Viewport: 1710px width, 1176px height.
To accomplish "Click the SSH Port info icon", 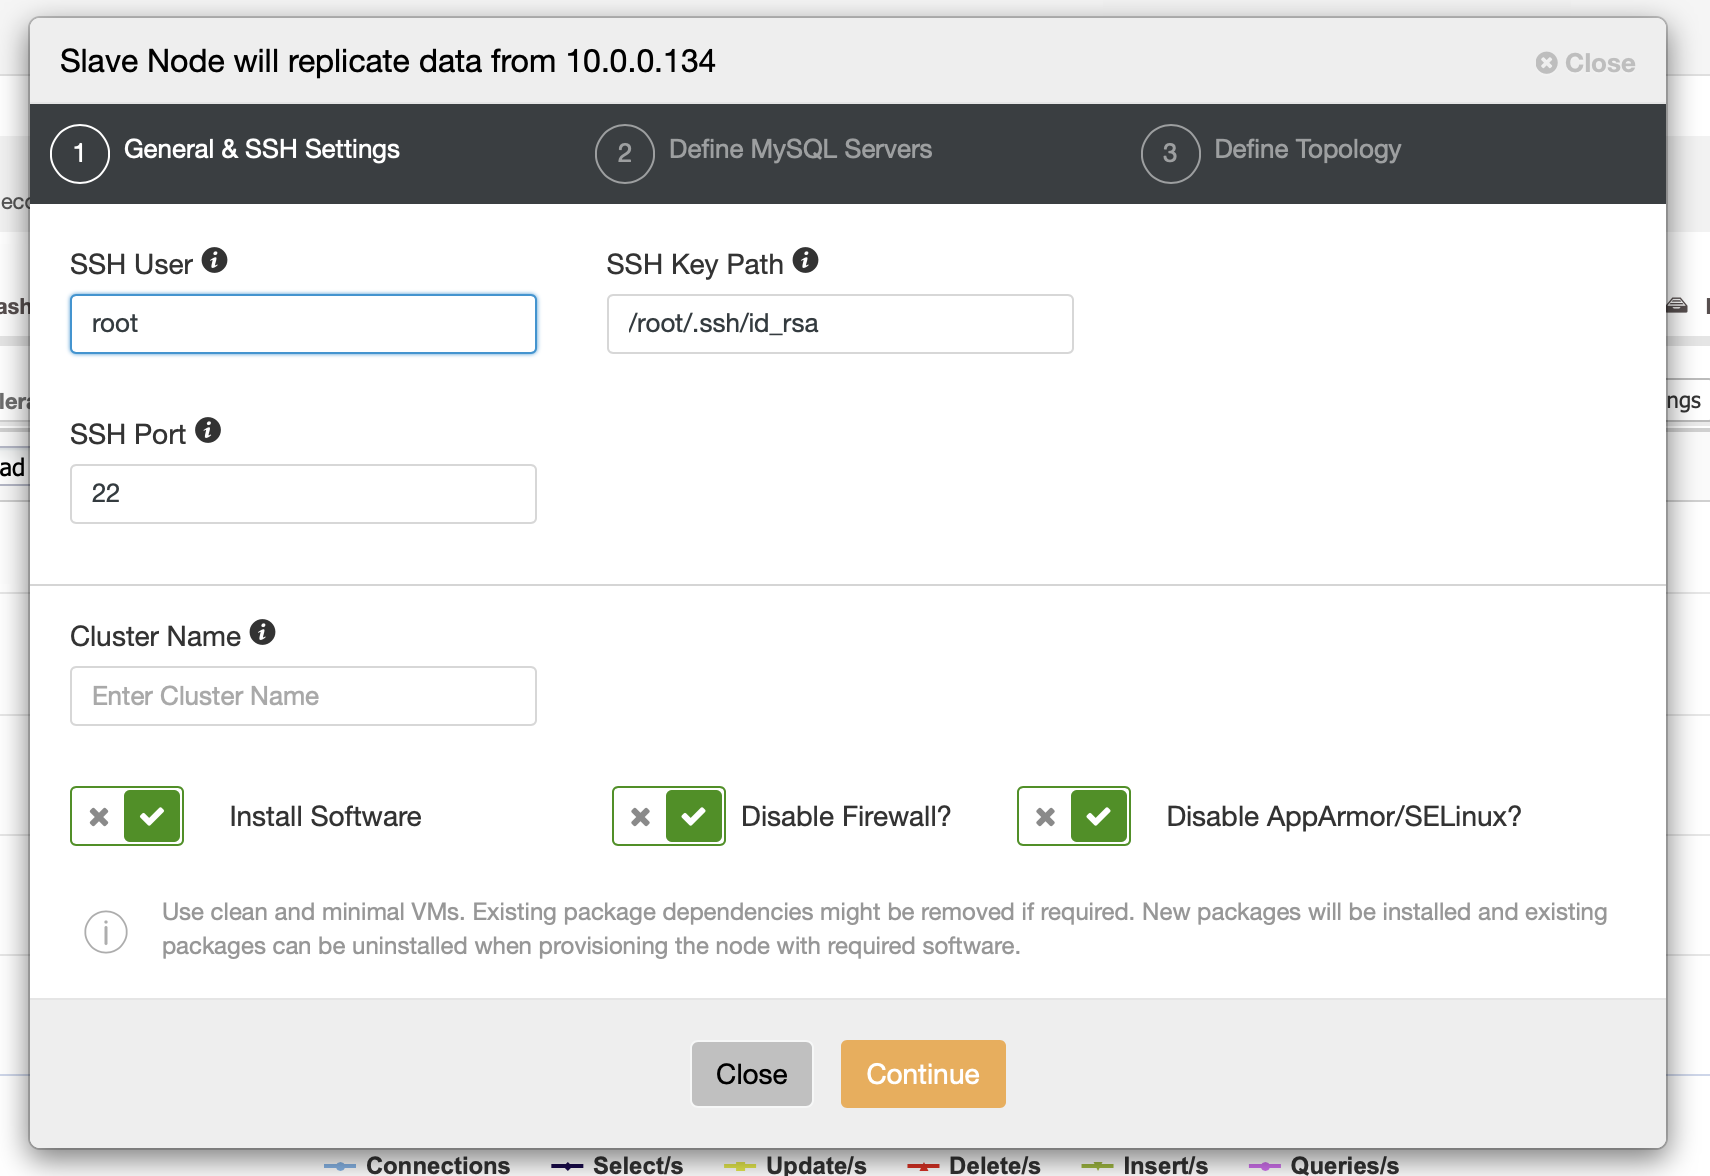I will point(208,430).
